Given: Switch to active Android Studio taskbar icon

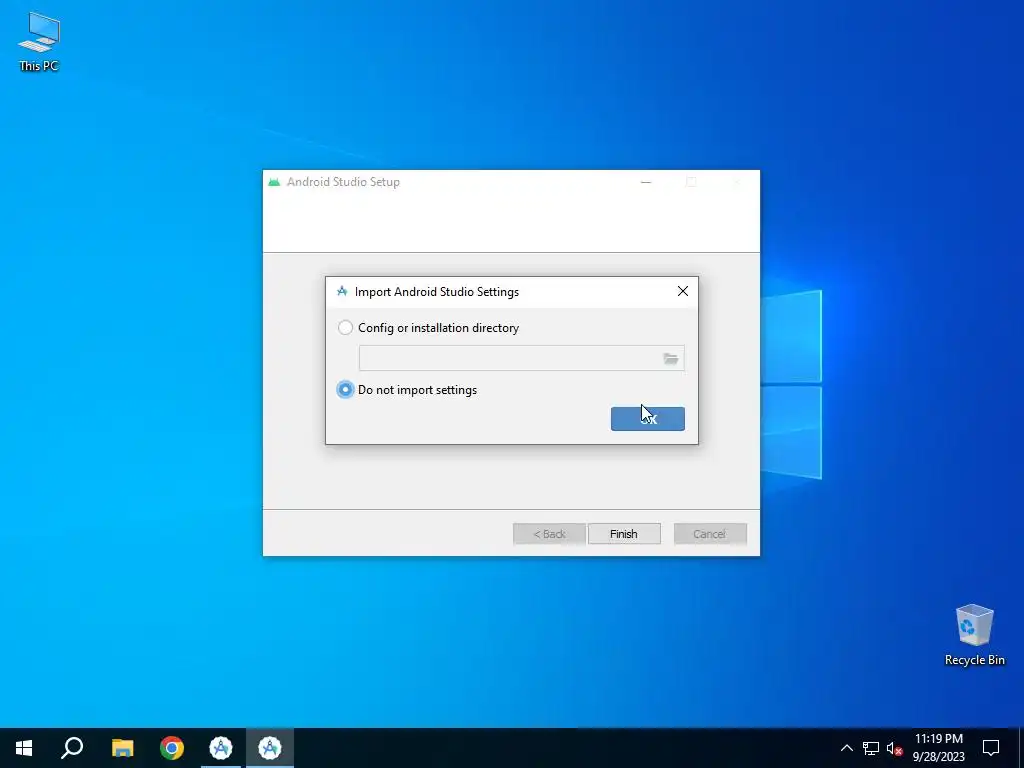Looking at the screenshot, I should 270,748.
